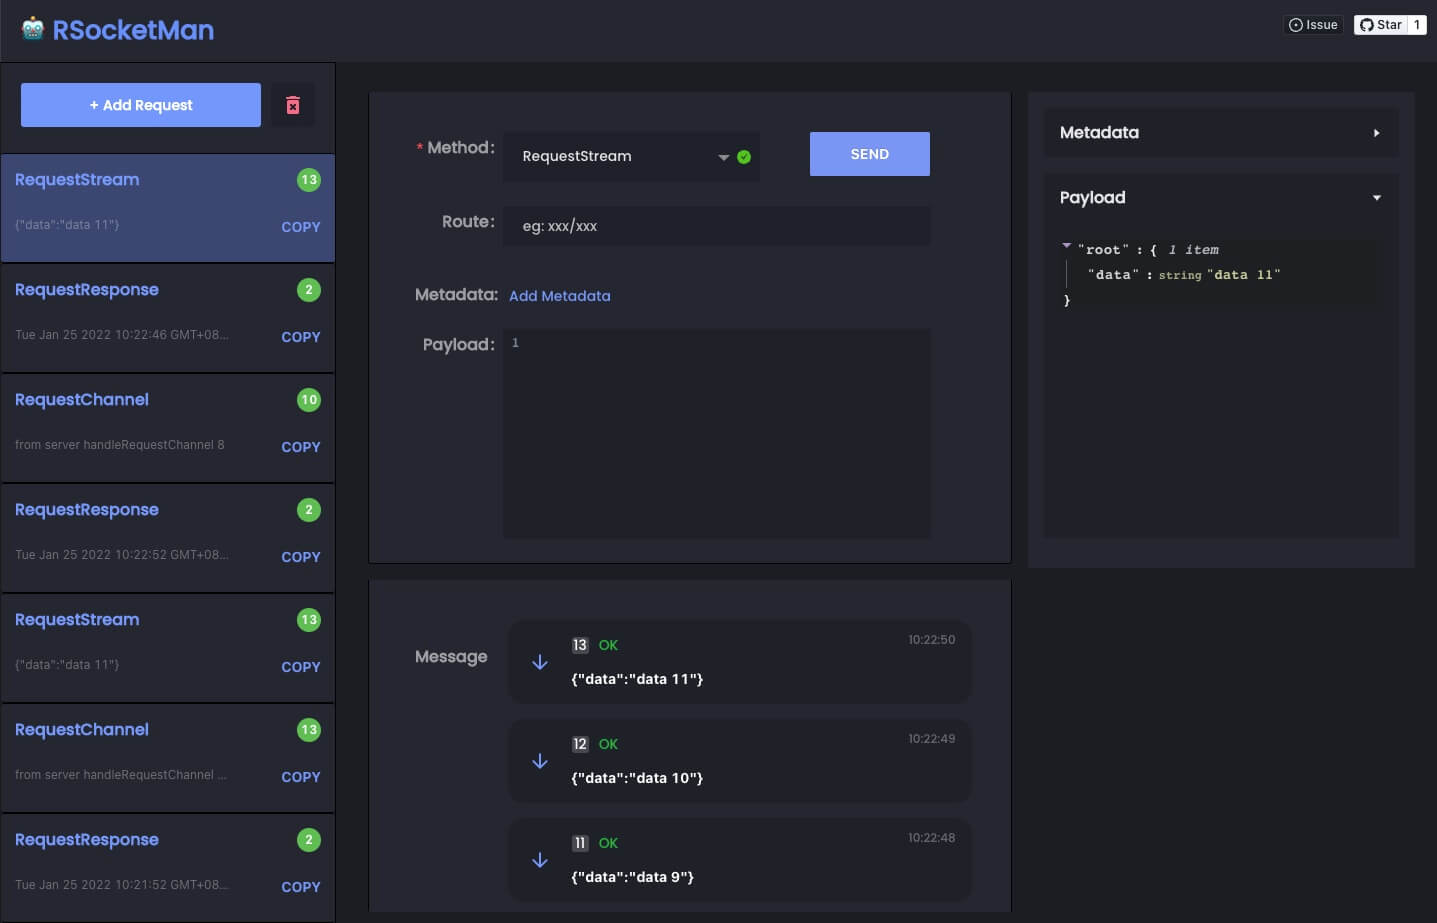Copy the first RequestStream request
The image size is (1437, 923).
click(x=301, y=228)
